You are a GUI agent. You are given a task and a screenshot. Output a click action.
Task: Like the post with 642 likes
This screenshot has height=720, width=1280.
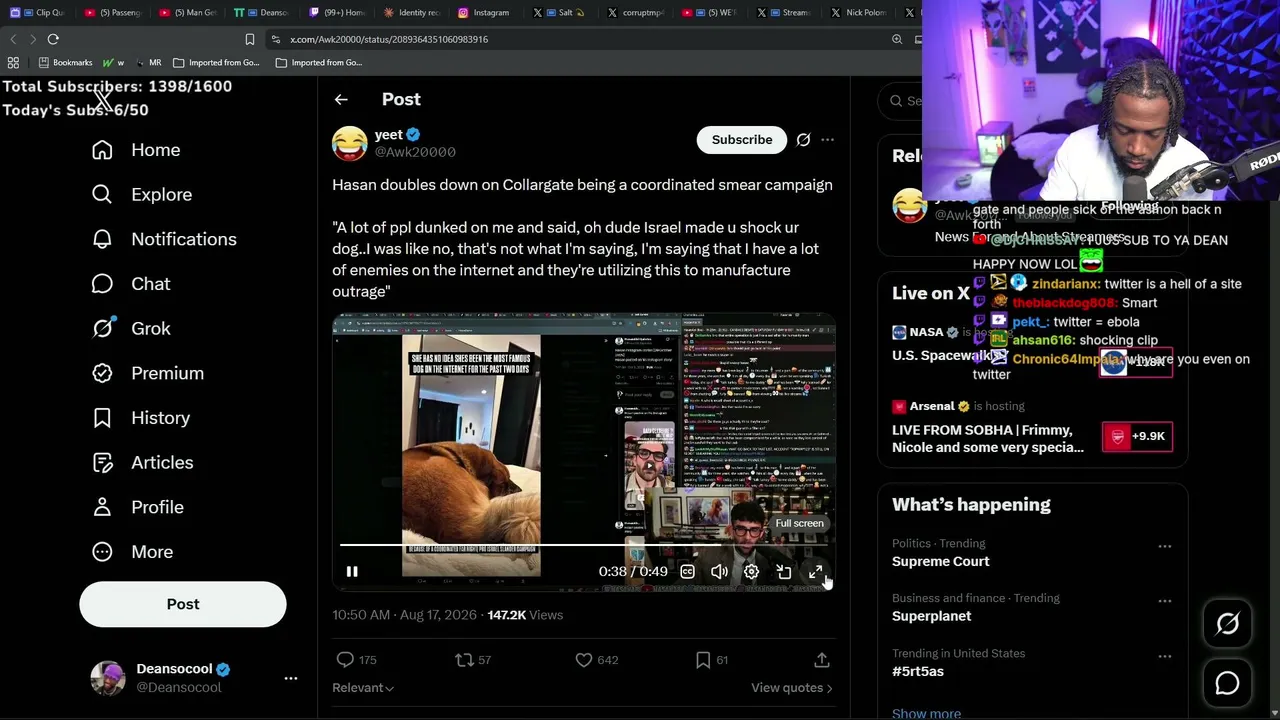pyautogui.click(x=596, y=660)
